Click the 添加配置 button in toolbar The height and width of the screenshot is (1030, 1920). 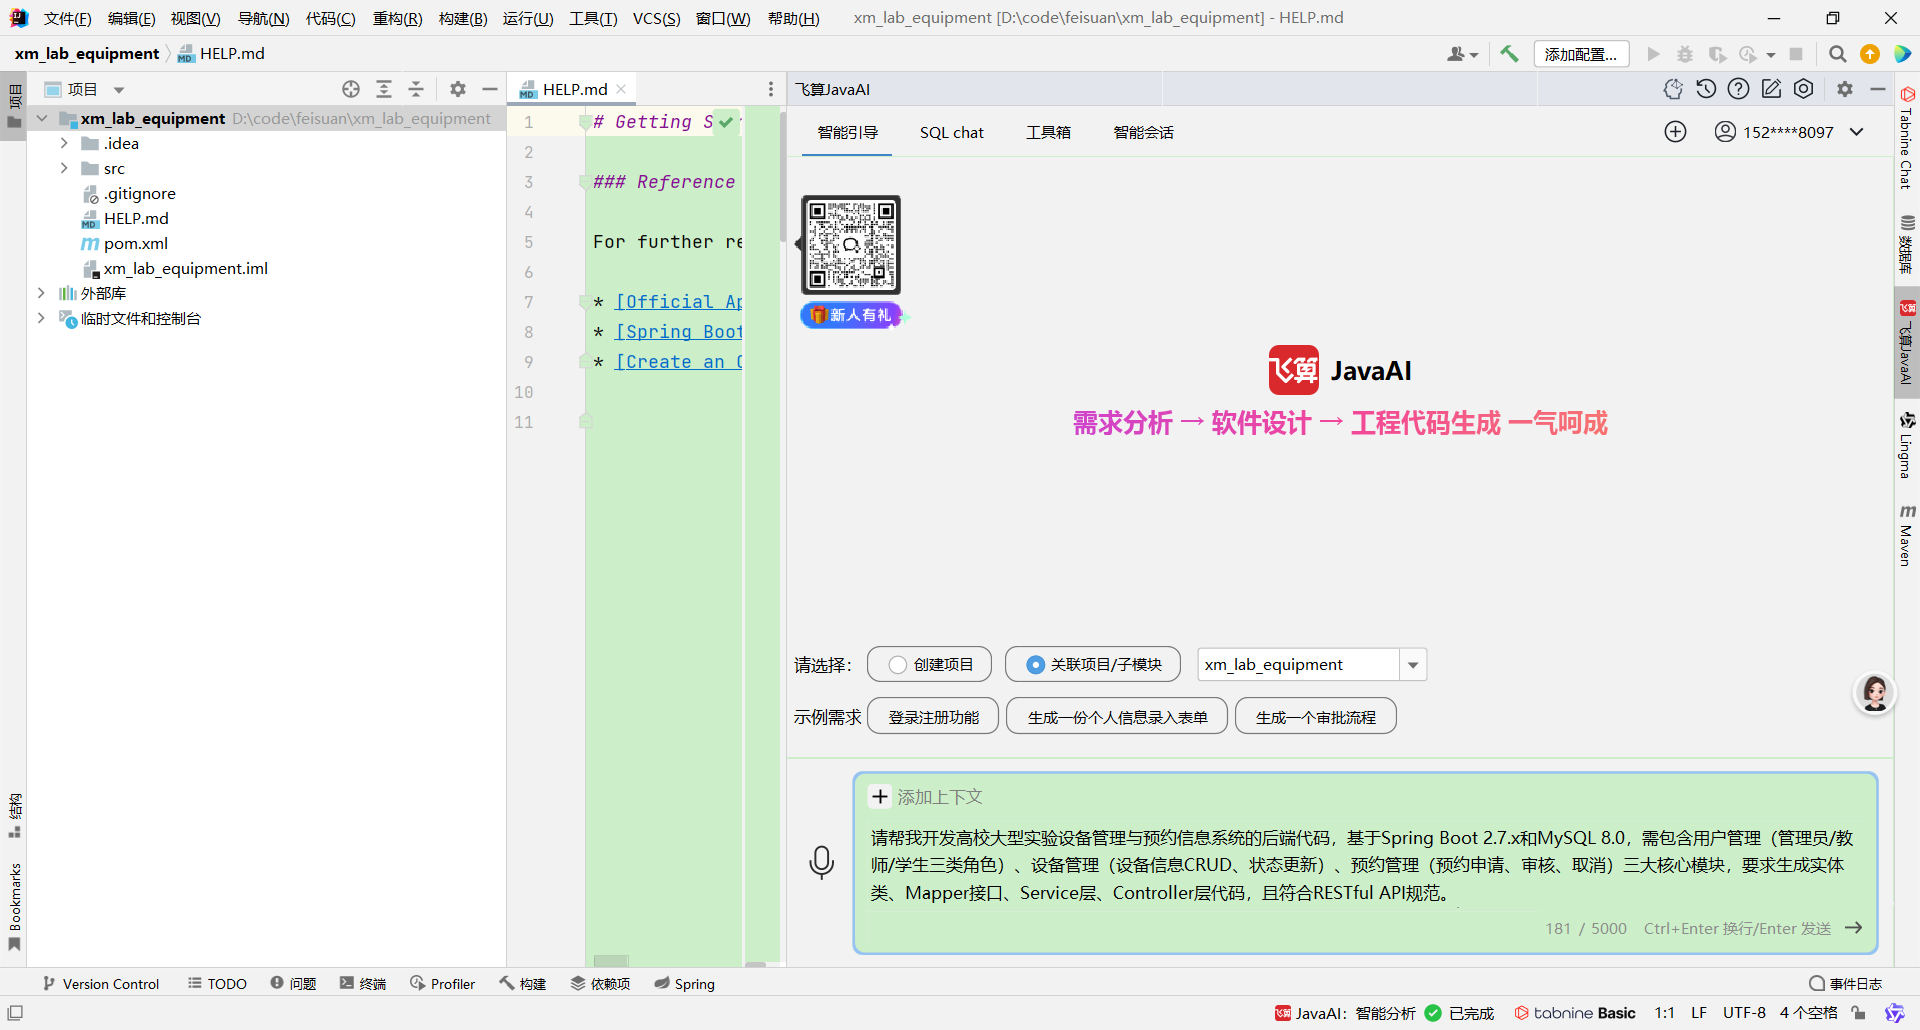(1581, 54)
